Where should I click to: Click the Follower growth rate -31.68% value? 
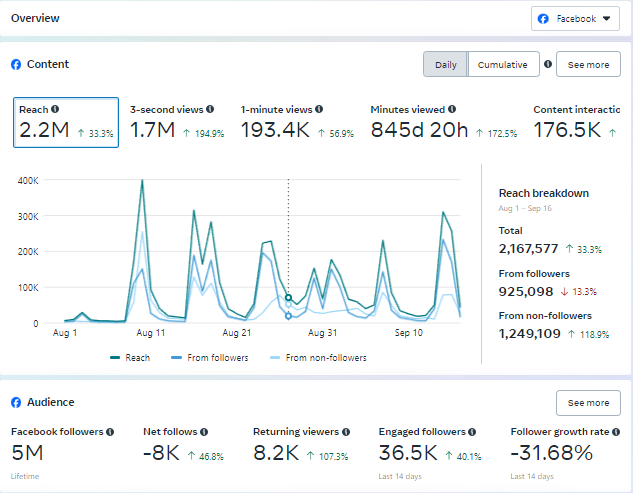pyautogui.click(x=551, y=452)
